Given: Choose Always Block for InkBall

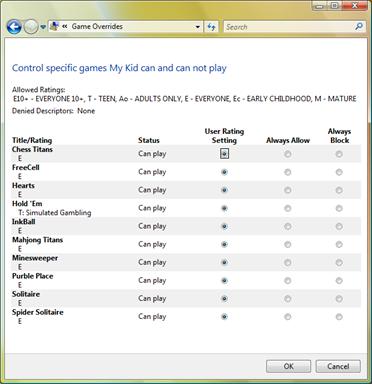Looking at the screenshot, I should click(x=339, y=226).
